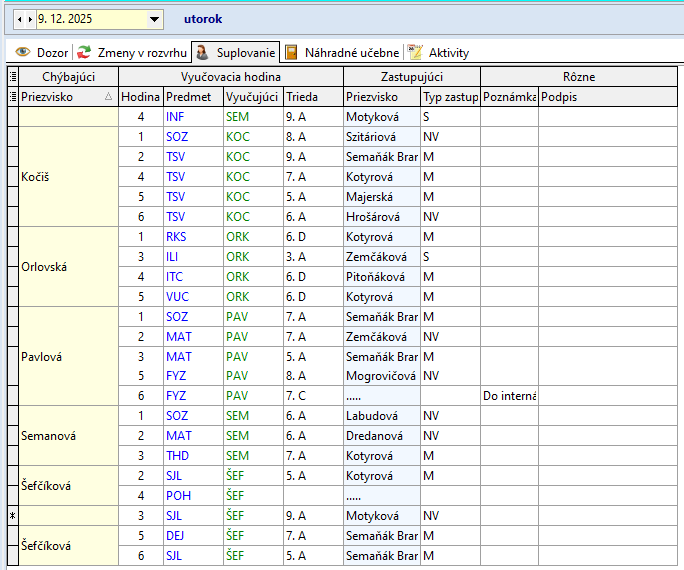
Task: Sort by Priezvisko using the sort triangle
Action: click(x=108, y=97)
